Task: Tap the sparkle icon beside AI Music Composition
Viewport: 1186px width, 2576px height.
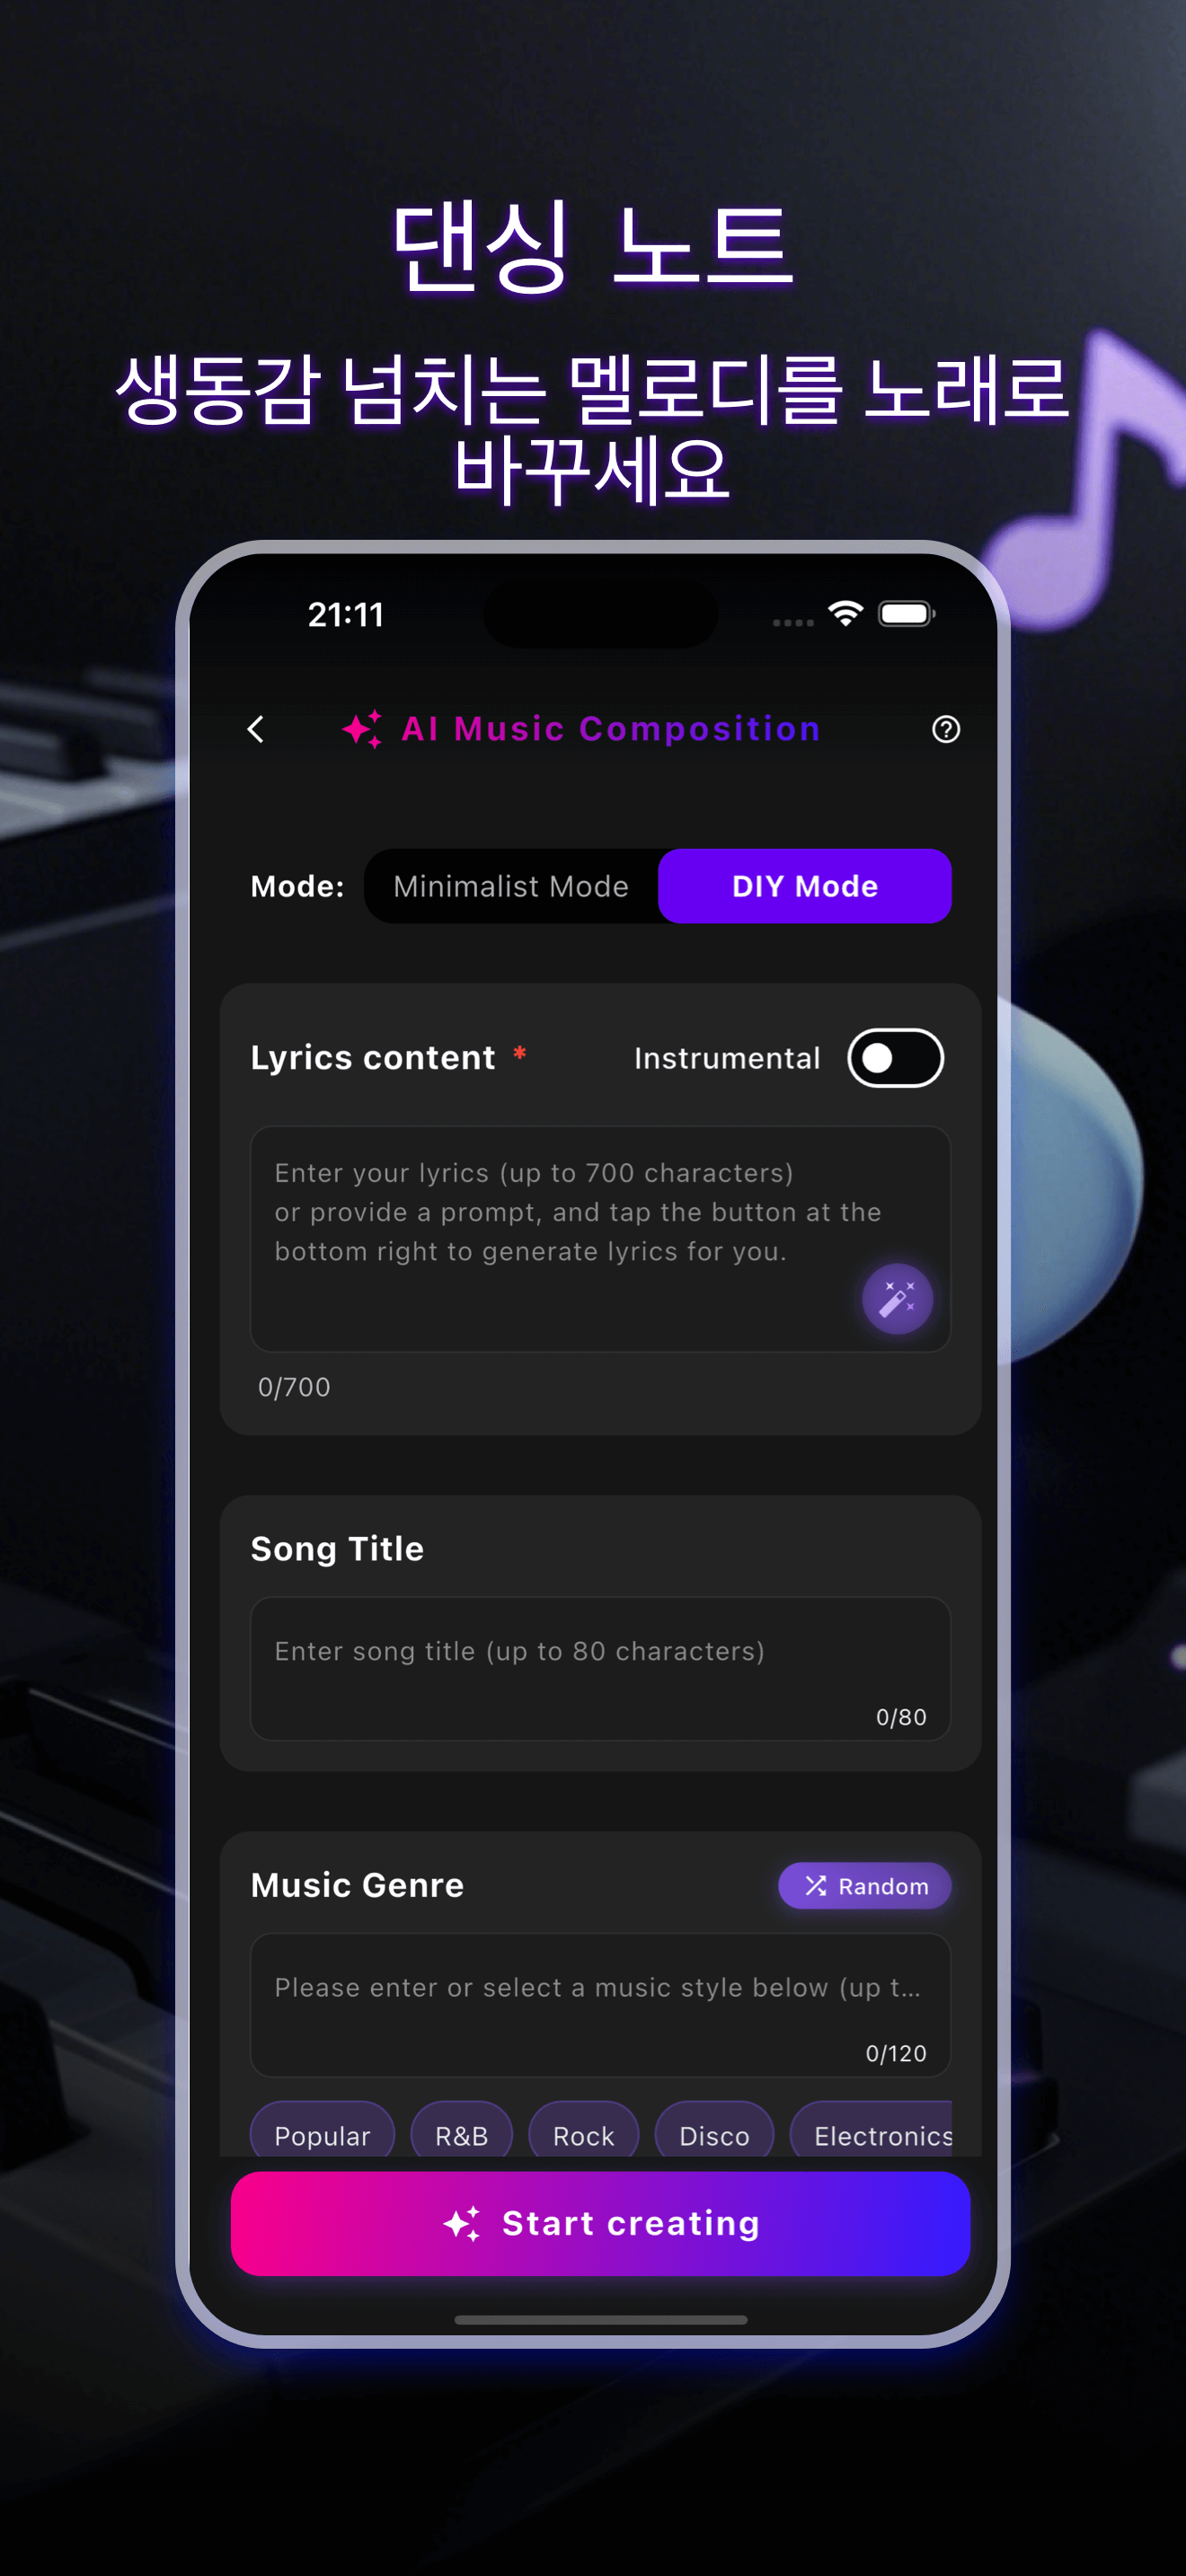Action: tap(362, 729)
